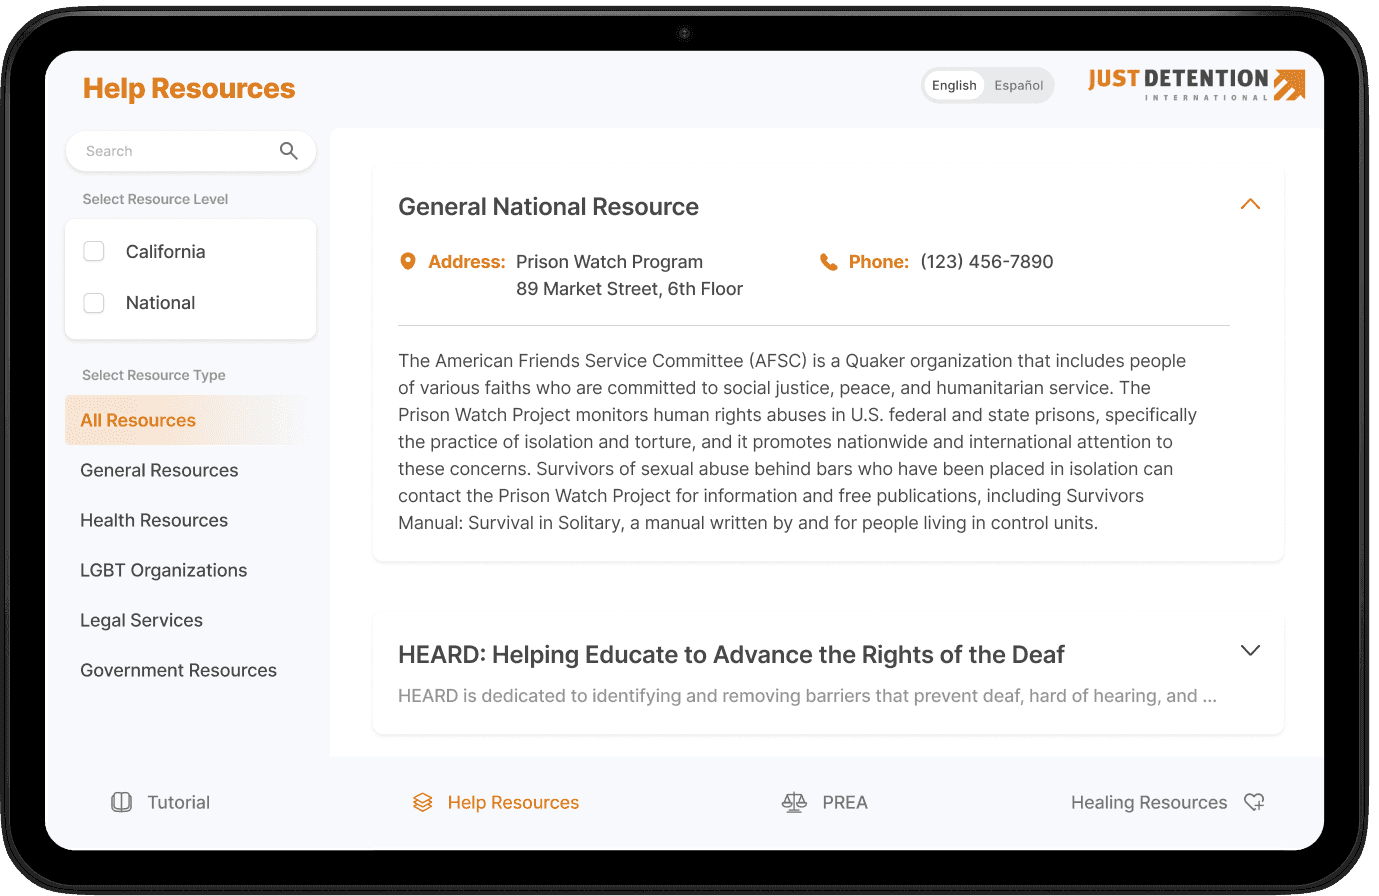
Task: Check the National resource level checkbox
Action: pyautogui.click(x=94, y=302)
